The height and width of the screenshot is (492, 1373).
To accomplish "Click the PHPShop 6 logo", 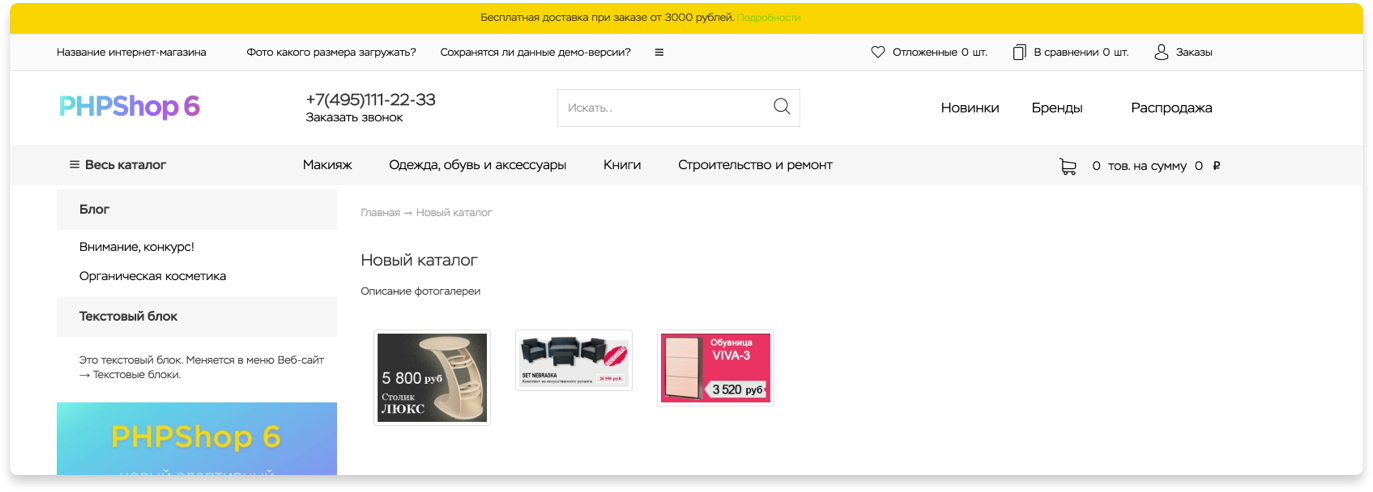I will (130, 107).
